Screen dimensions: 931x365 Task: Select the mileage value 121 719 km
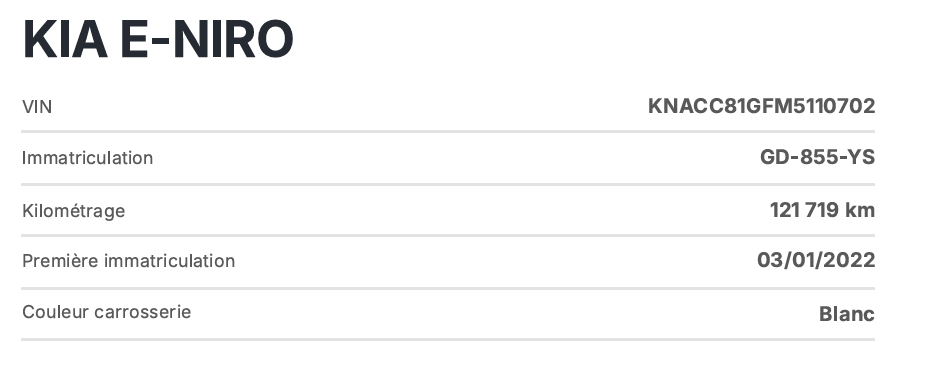[822, 210]
